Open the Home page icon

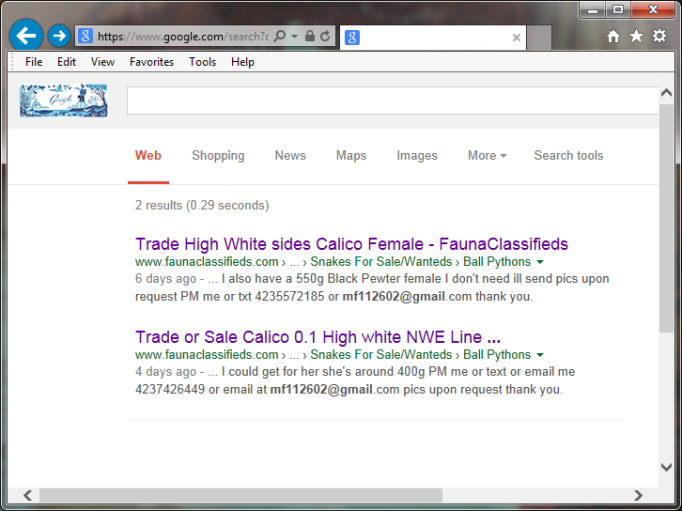613,36
